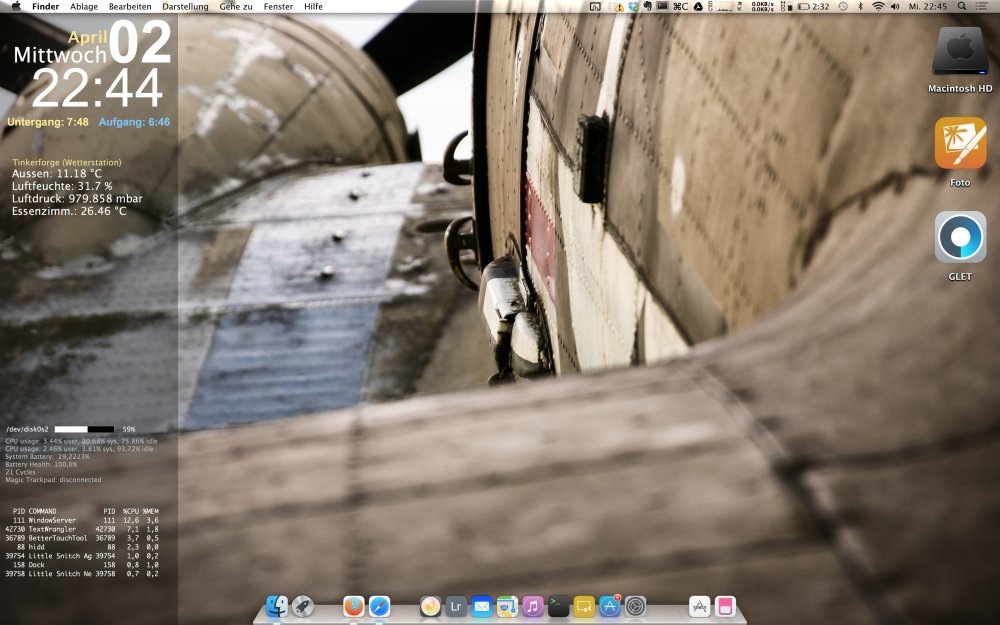This screenshot has width=1000, height=625.
Task: Select the GLET desktop icon
Action: (x=960, y=238)
